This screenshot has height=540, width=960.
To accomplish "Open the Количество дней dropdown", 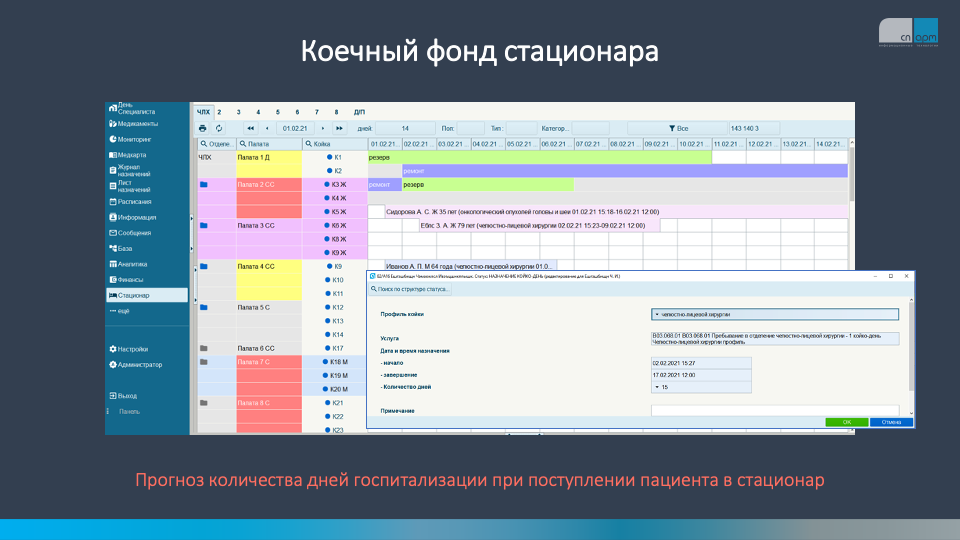I will (701, 387).
